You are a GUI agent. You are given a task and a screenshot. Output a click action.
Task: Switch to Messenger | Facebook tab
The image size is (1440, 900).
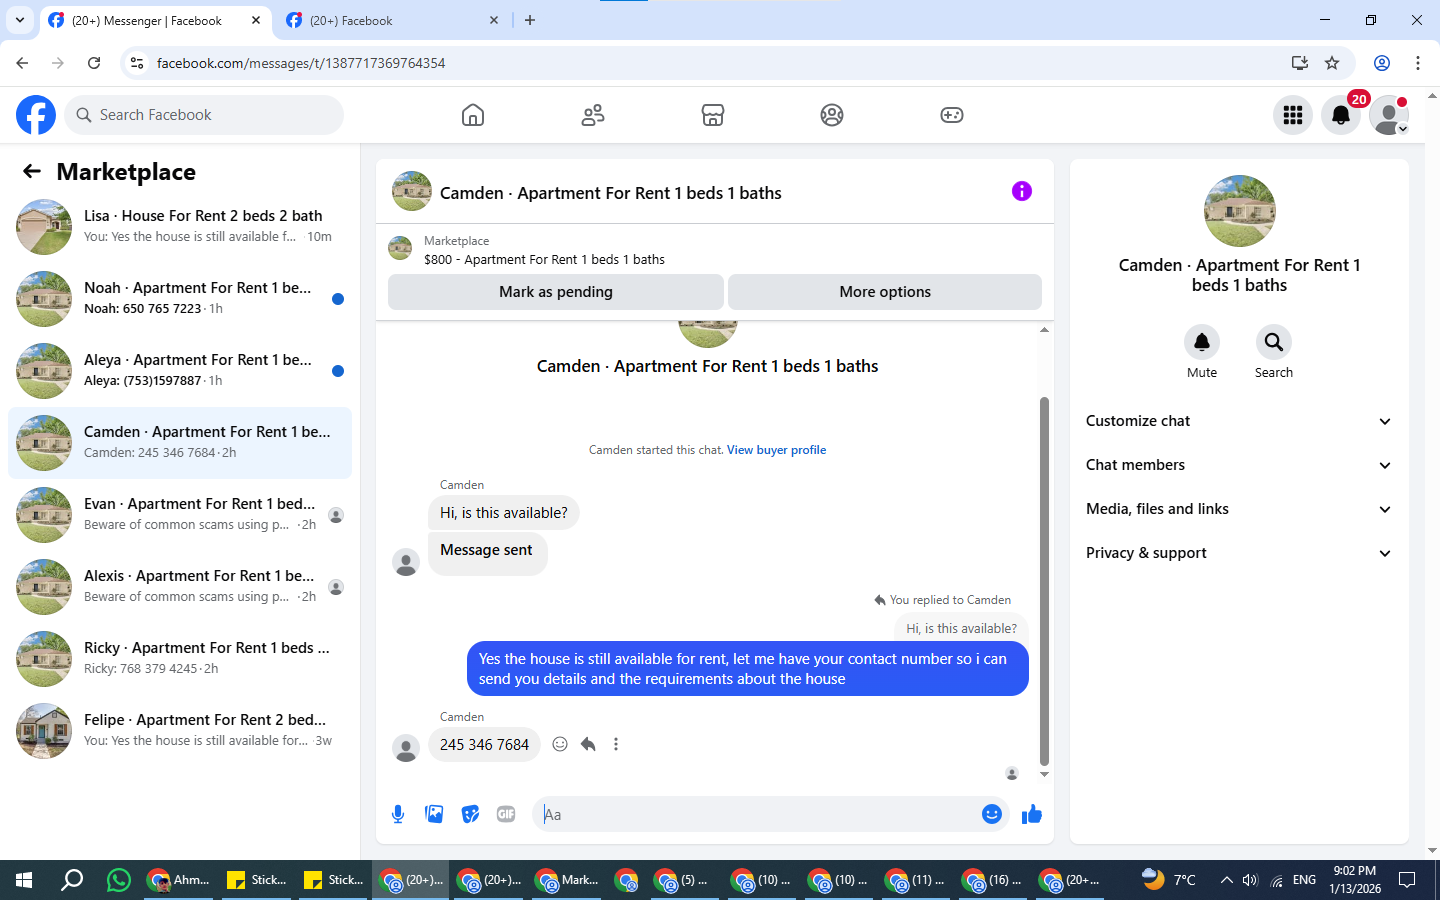tap(155, 20)
